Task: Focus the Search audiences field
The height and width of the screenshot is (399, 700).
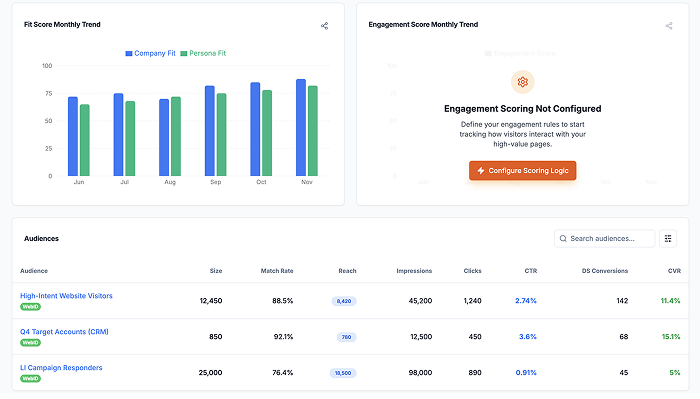Action: (604, 238)
